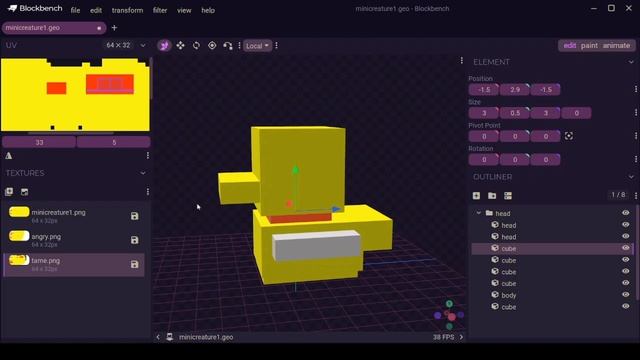
Task: Select the Vertex Snap tool
Action: (228, 46)
